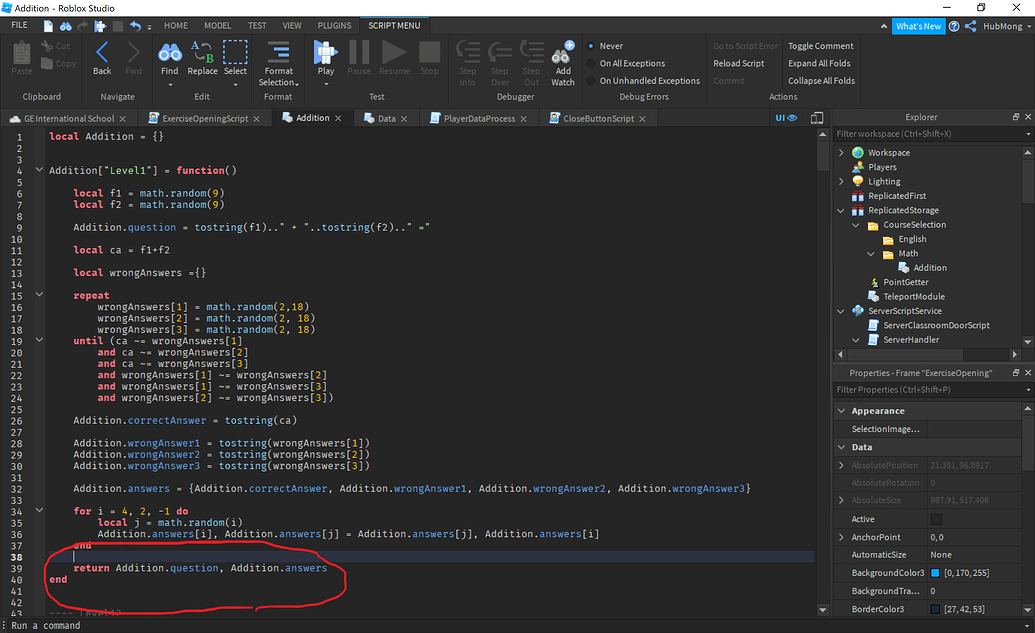
Task: Click the Resume test button
Action: point(394,52)
